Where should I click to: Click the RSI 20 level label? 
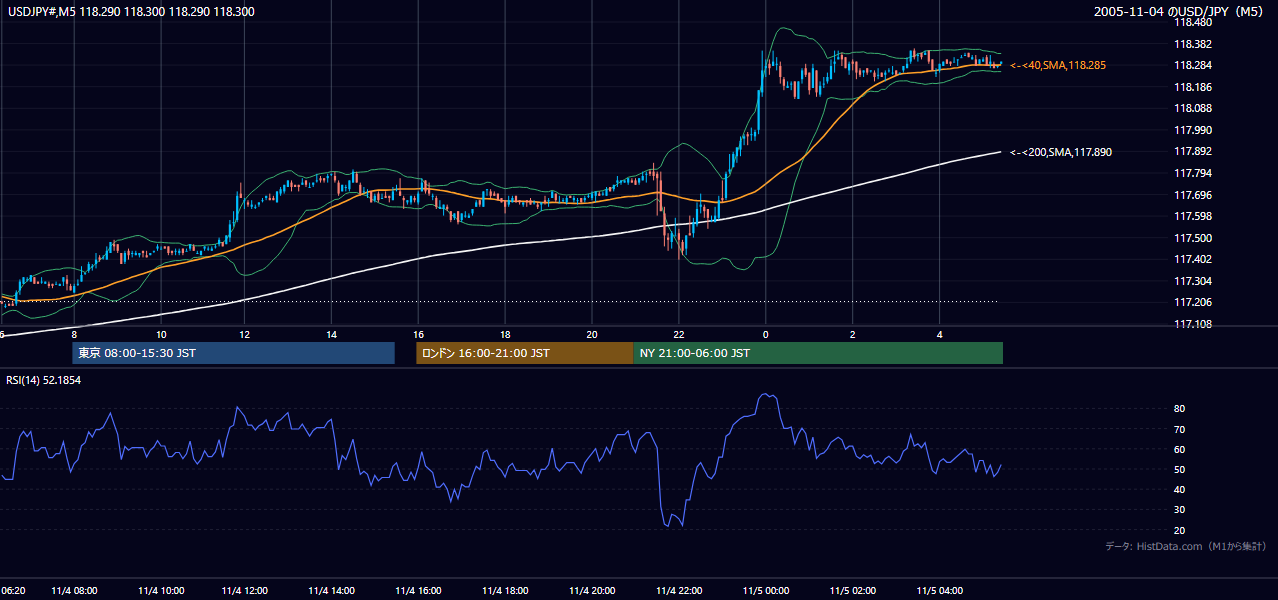pyautogui.click(x=1179, y=530)
